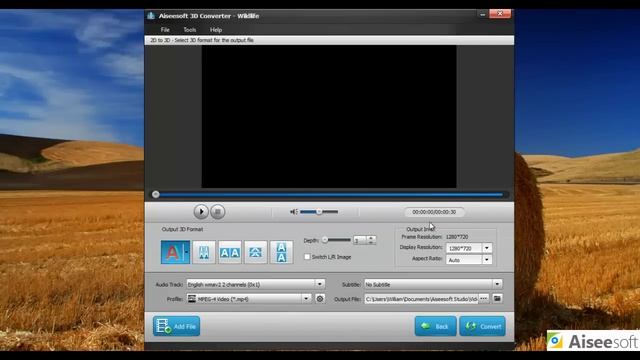Mute audio with the speaker icon
The height and width of the screenshot is (360, 640).
[293, 212]
